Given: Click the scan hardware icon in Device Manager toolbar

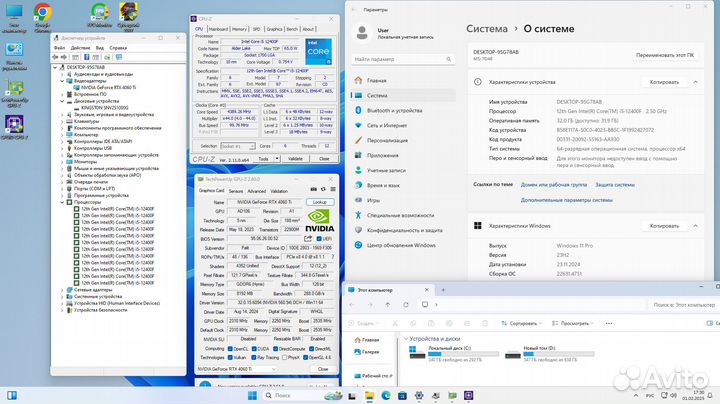Looking at the screenshot, I should [x=107, y=57].
